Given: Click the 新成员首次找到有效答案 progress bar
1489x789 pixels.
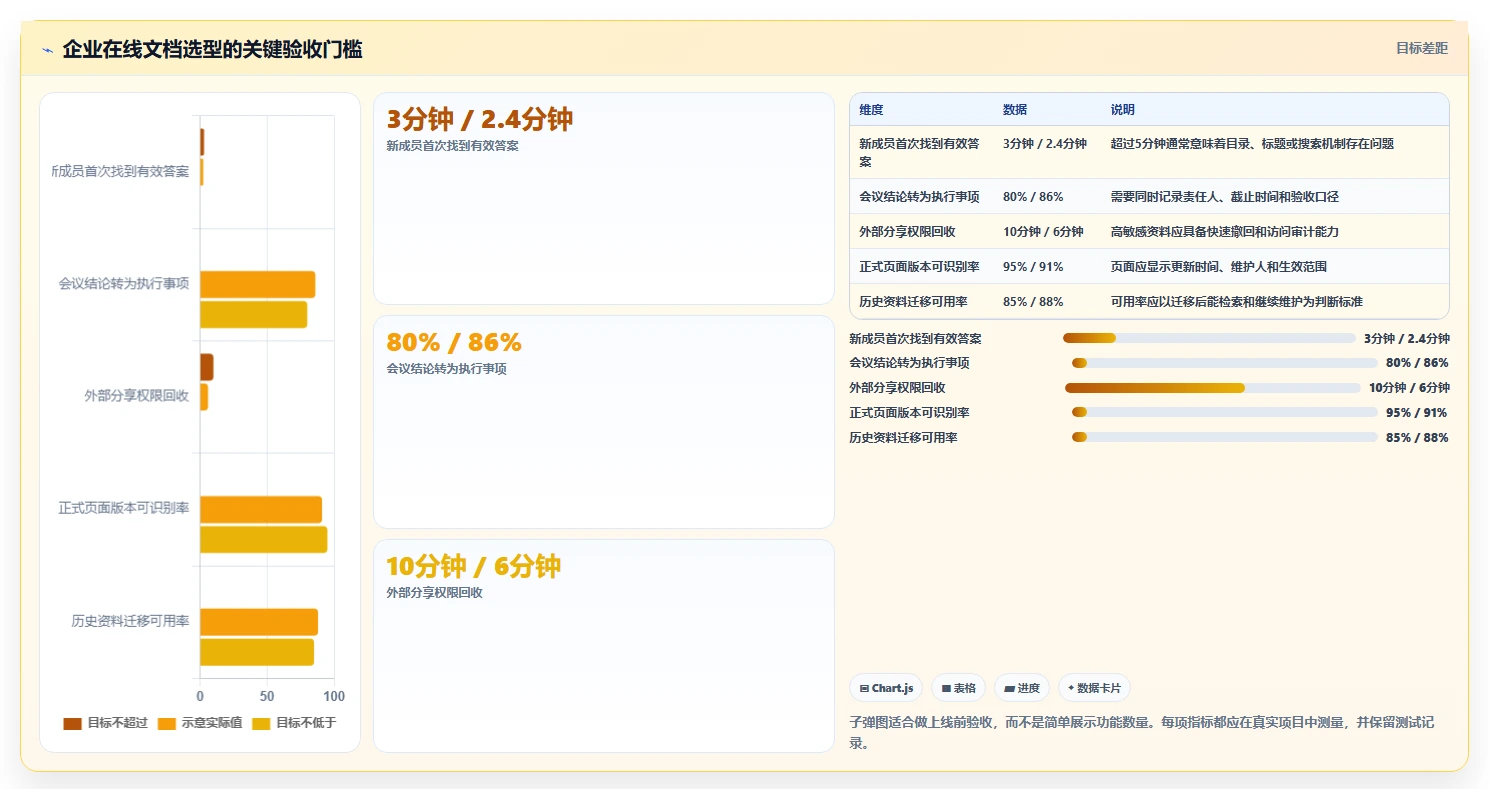Looking at the screenshot, I should pos(1209,338).
